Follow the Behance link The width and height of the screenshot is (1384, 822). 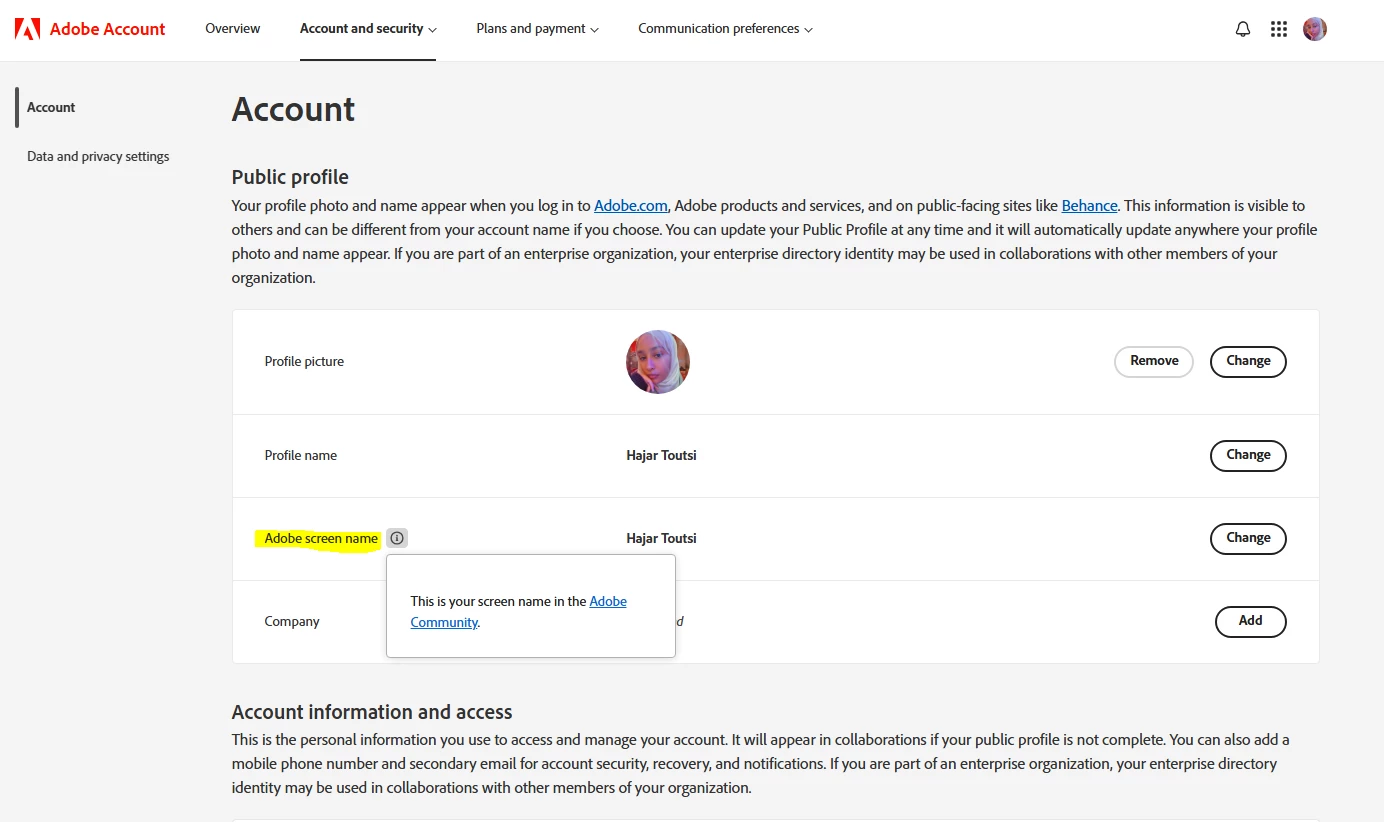click(x=1089, y=205)
